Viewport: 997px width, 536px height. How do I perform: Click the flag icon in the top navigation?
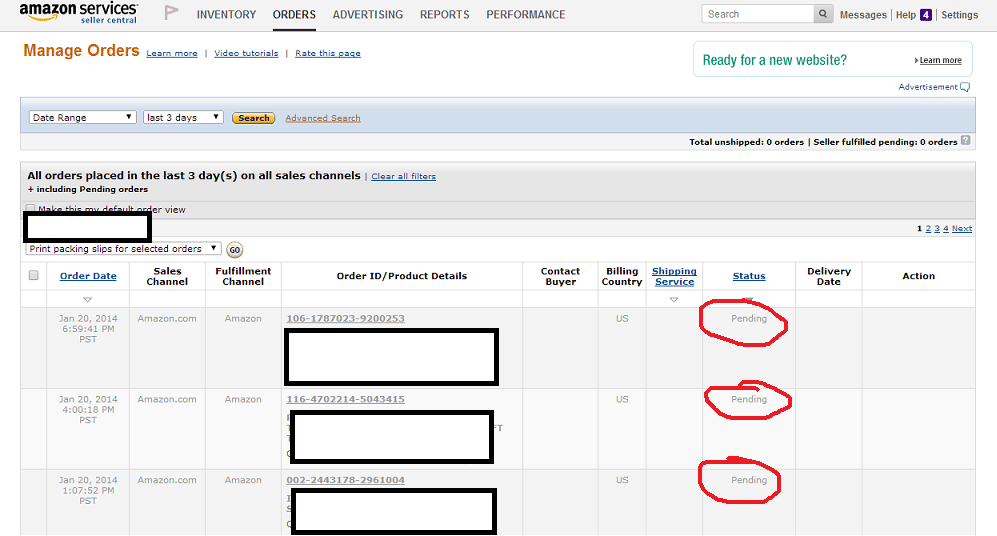point(171,14)
